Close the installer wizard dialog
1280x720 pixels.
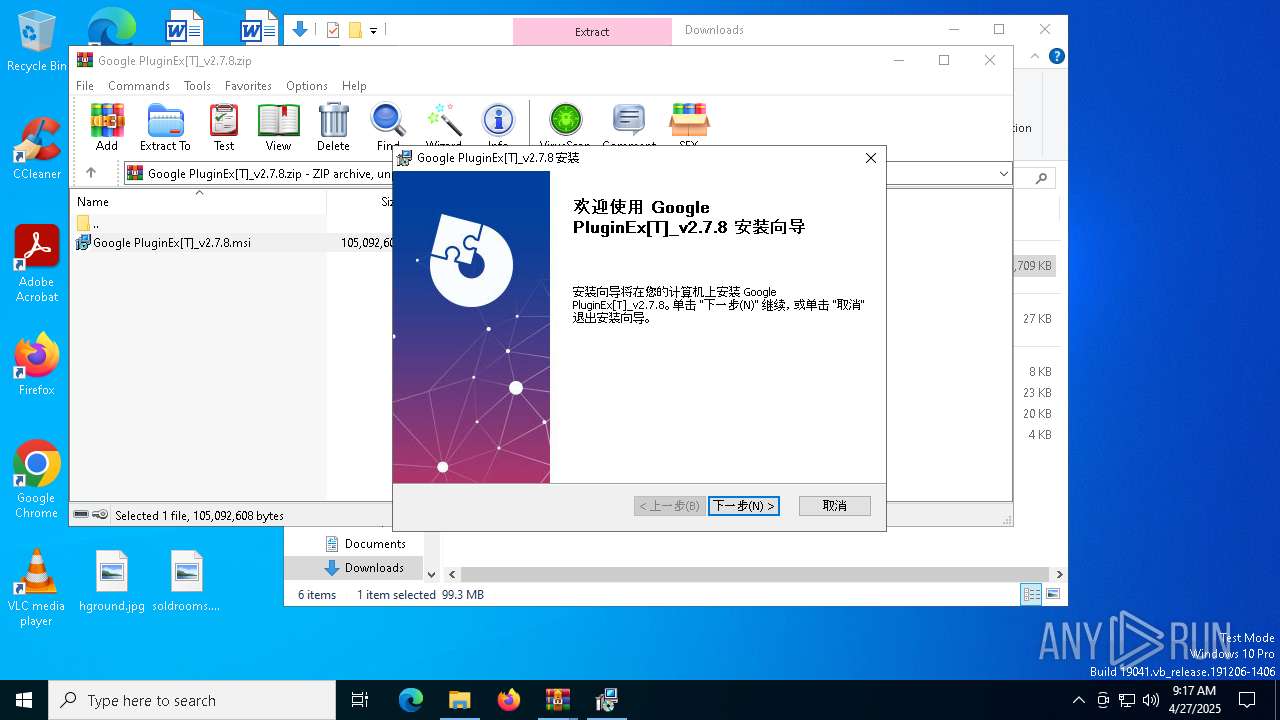[870, 158]
